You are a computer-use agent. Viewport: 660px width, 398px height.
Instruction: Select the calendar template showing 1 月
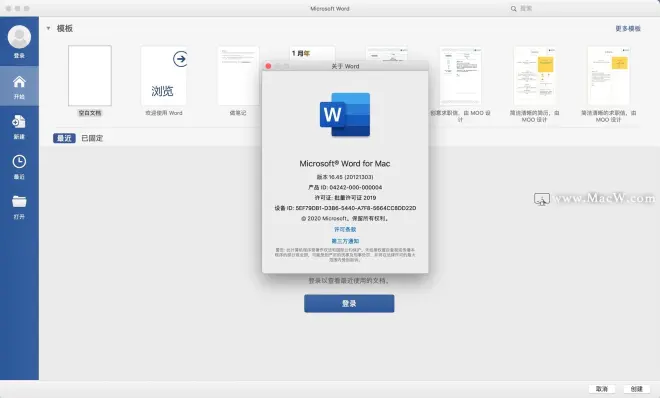[x=312, y=53]
